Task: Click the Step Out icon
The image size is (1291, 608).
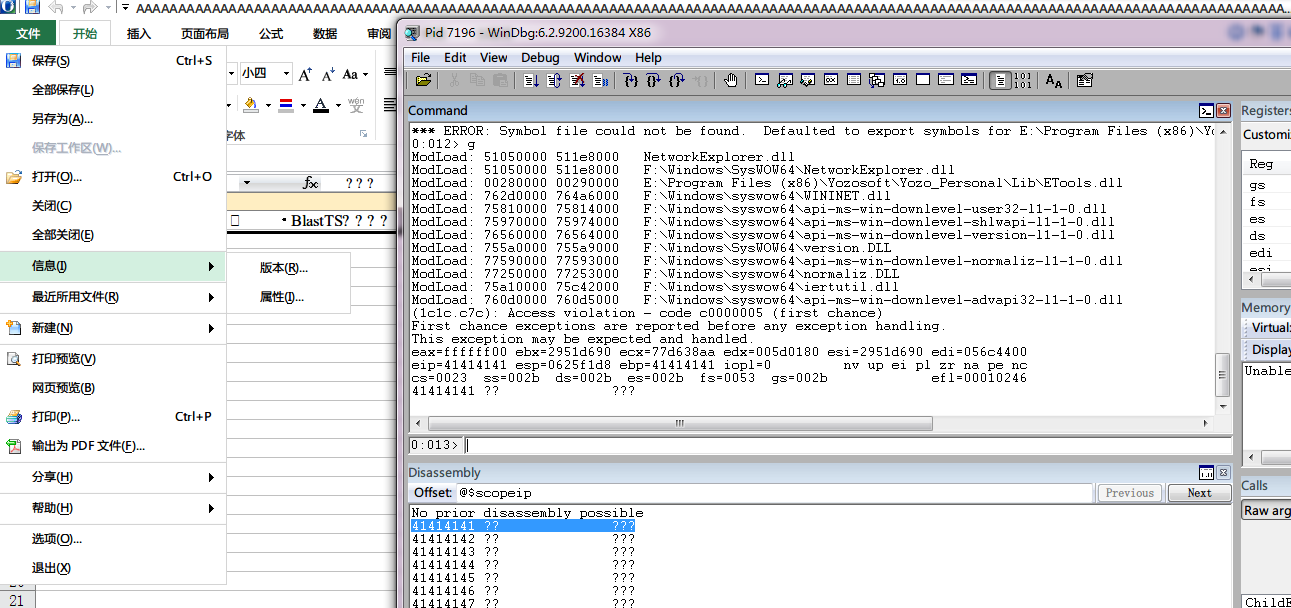Action: 676,80
